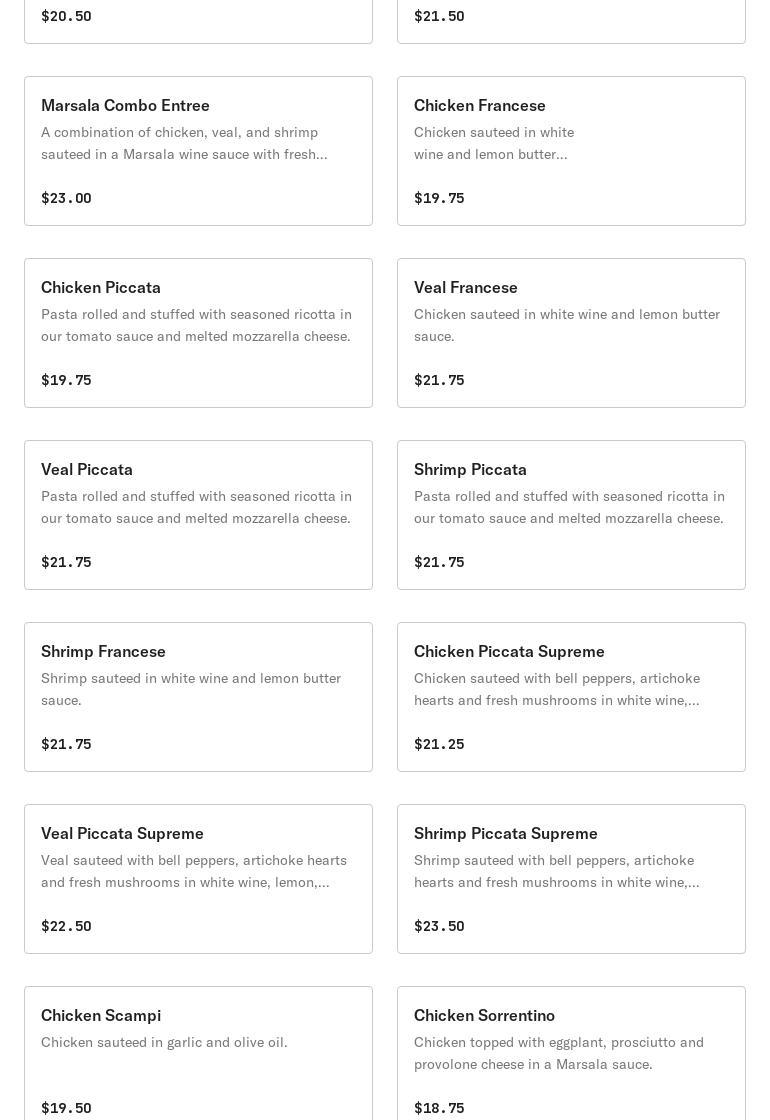Choose the Veal Francese card

(x=571, y=333)
